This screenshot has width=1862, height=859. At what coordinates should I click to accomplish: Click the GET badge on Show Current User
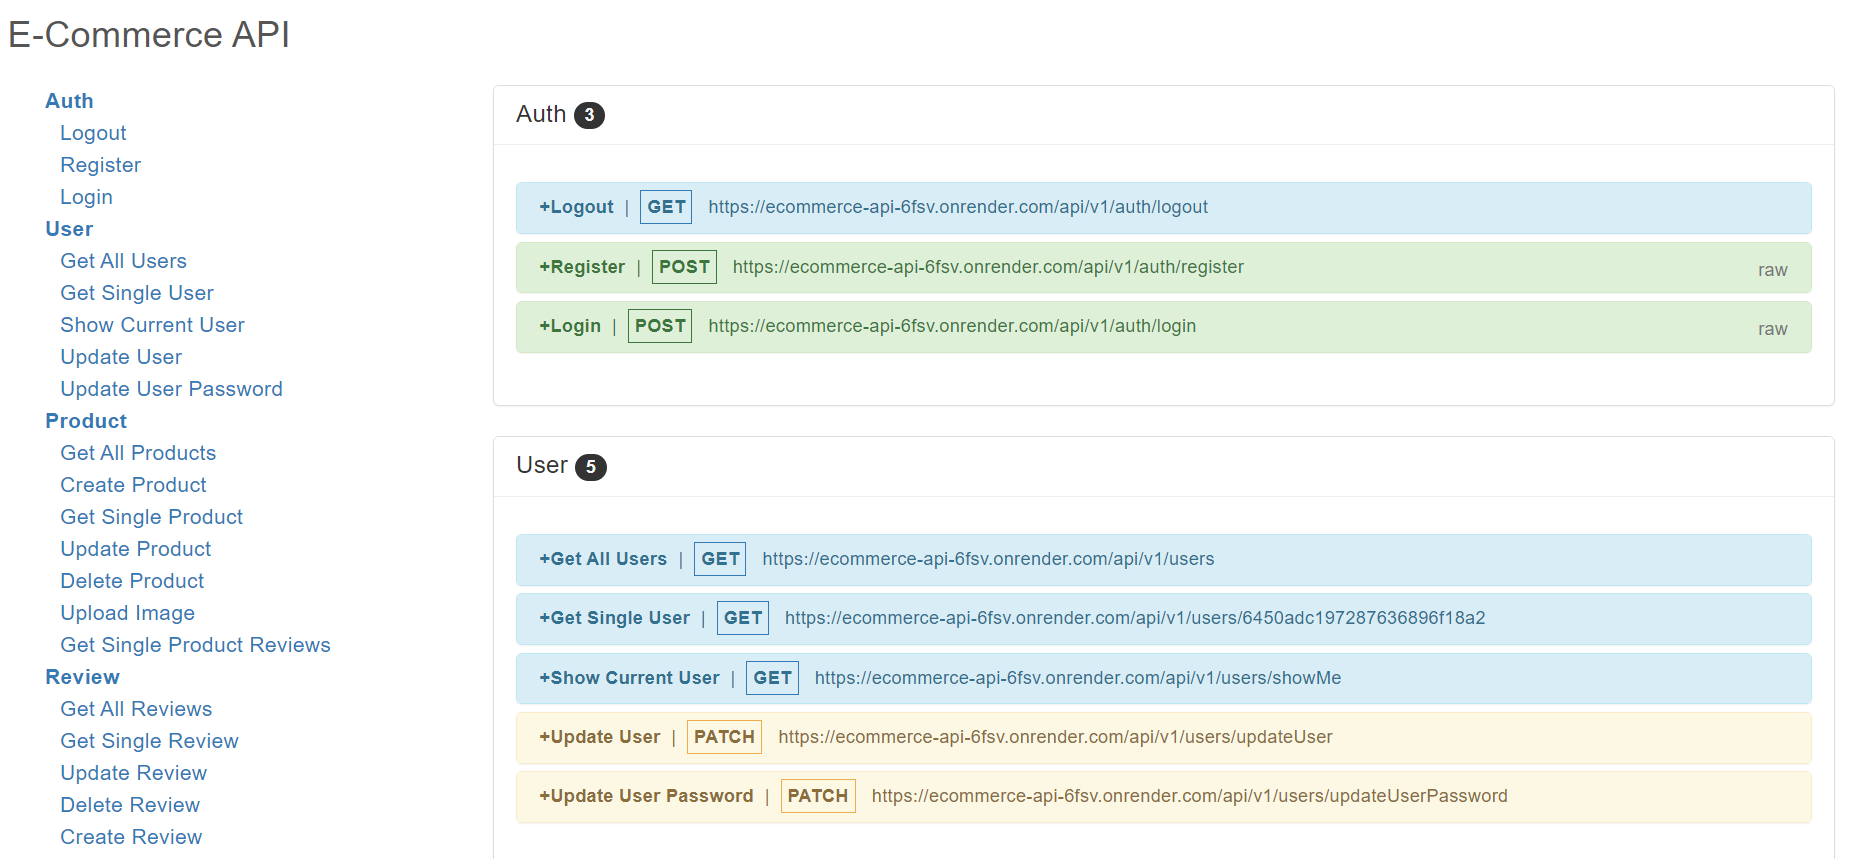772,678
